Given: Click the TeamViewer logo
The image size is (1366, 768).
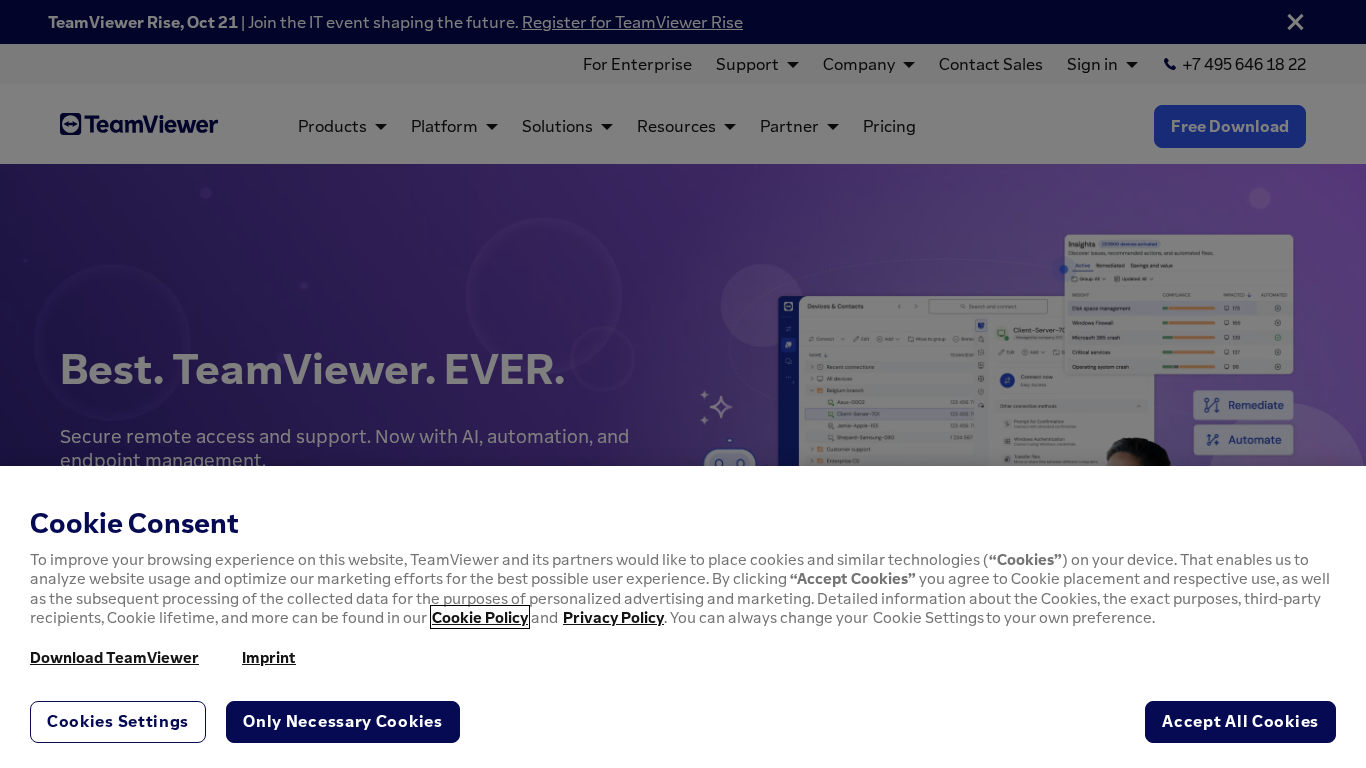Looking at the screenshot, I should click(139, 124).
